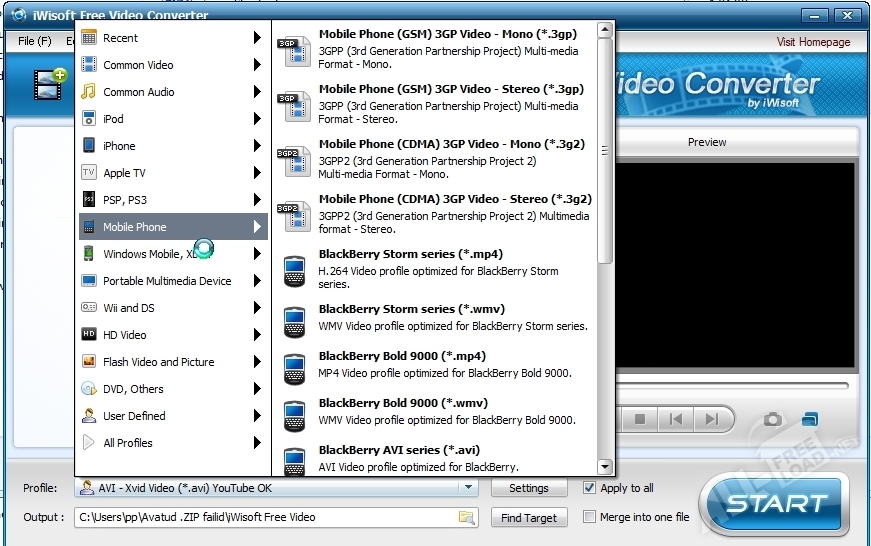Enable the Merge into one file checkbox
This screenshot has width=871, height=546.
point(590,517)
